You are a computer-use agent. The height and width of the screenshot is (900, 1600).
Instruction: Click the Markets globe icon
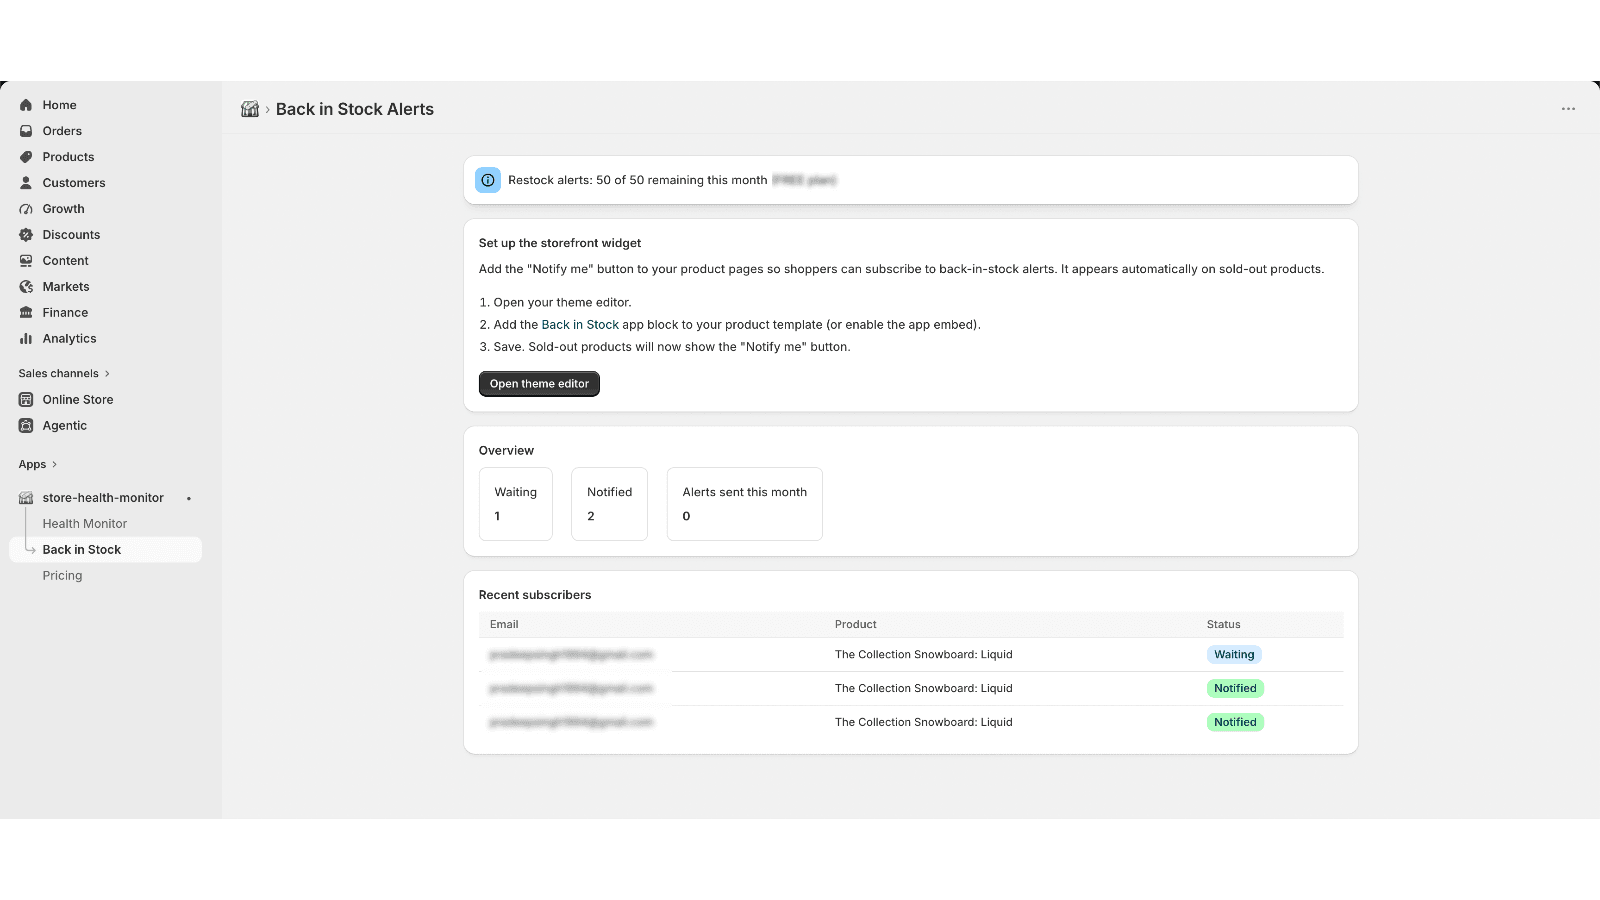coord(26,287)
